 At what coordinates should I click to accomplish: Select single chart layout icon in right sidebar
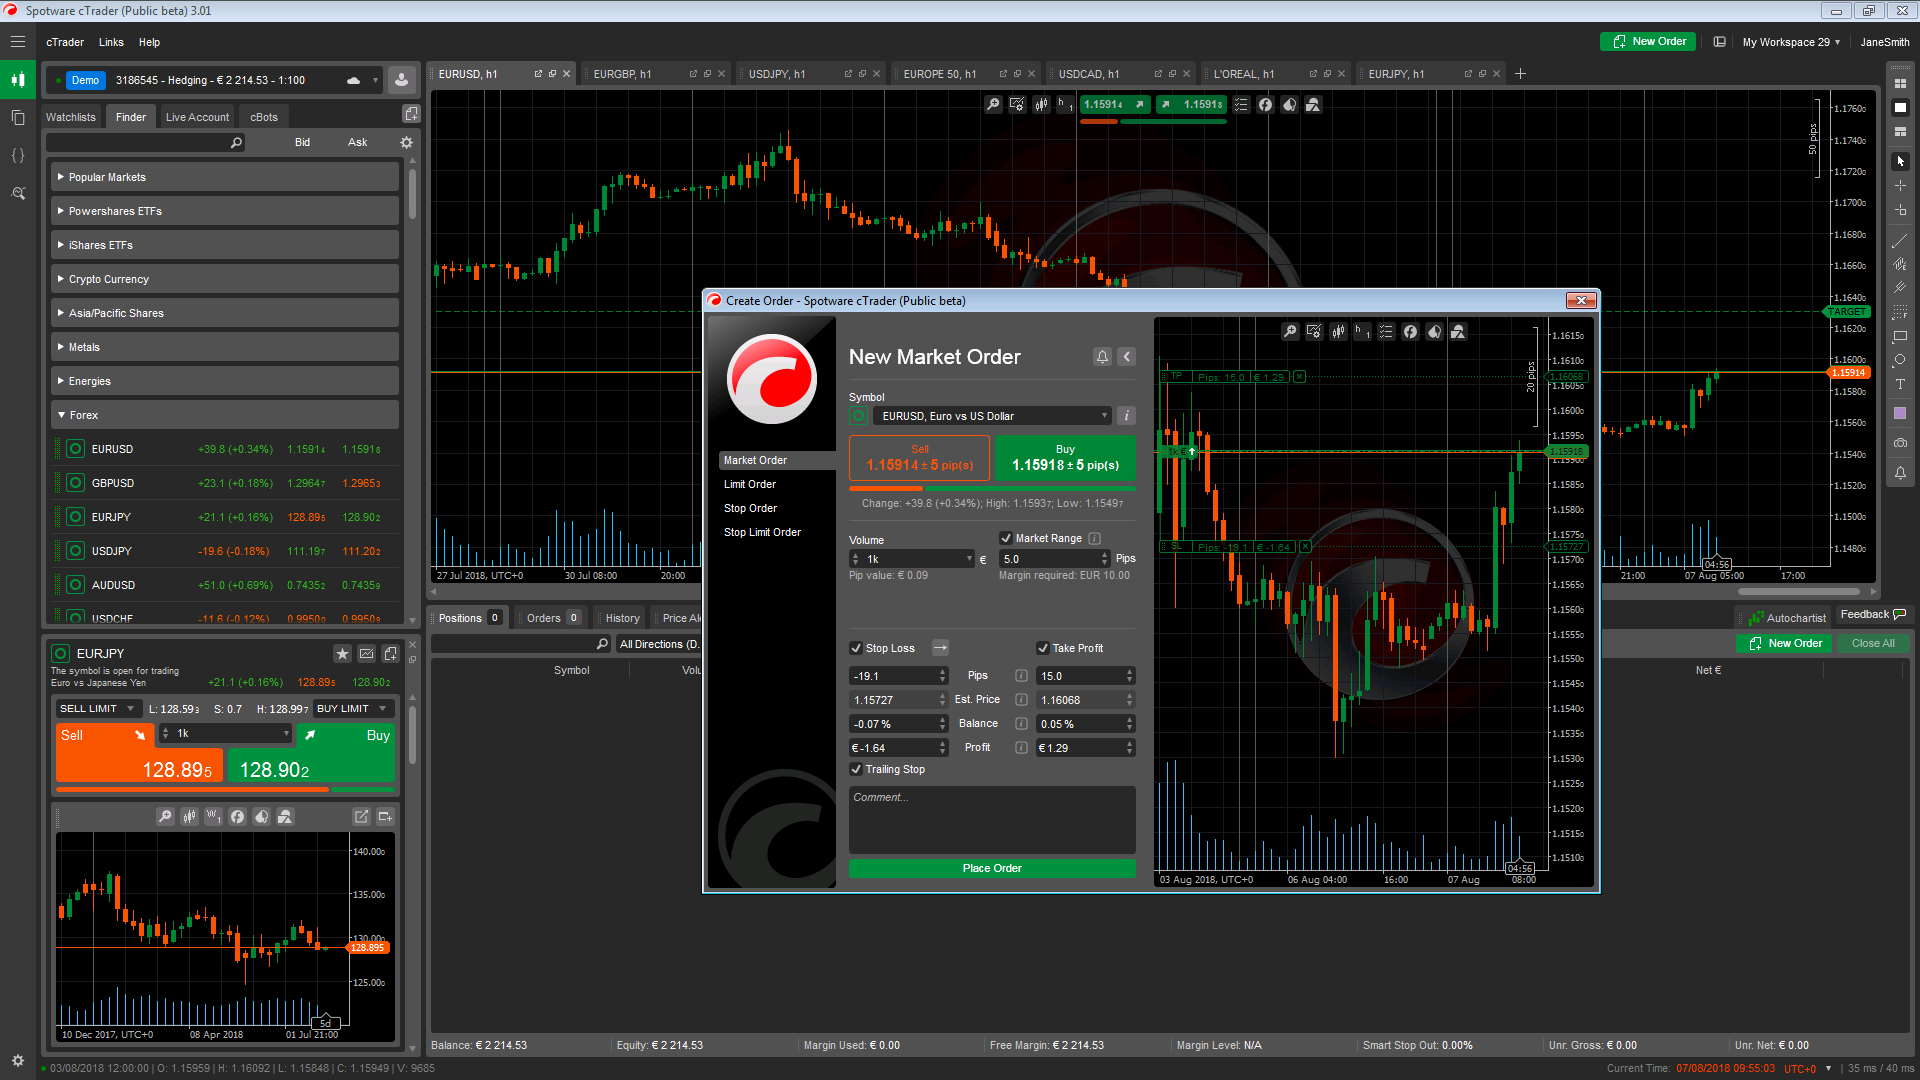pos(1900,107)
